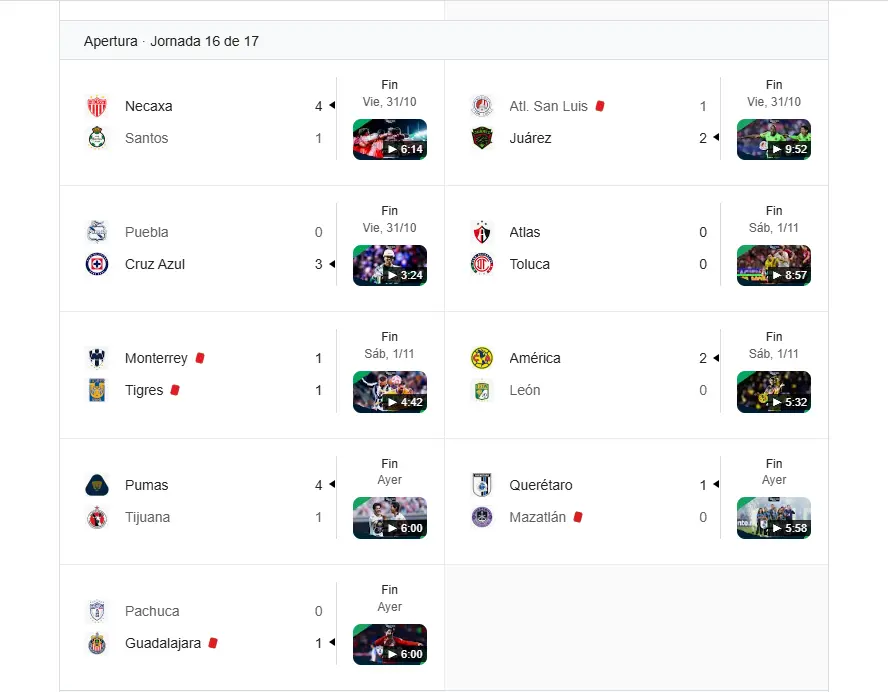
Task: Play the Necaxa vs Santos highlights video
Action: click(x=390, y=139)
